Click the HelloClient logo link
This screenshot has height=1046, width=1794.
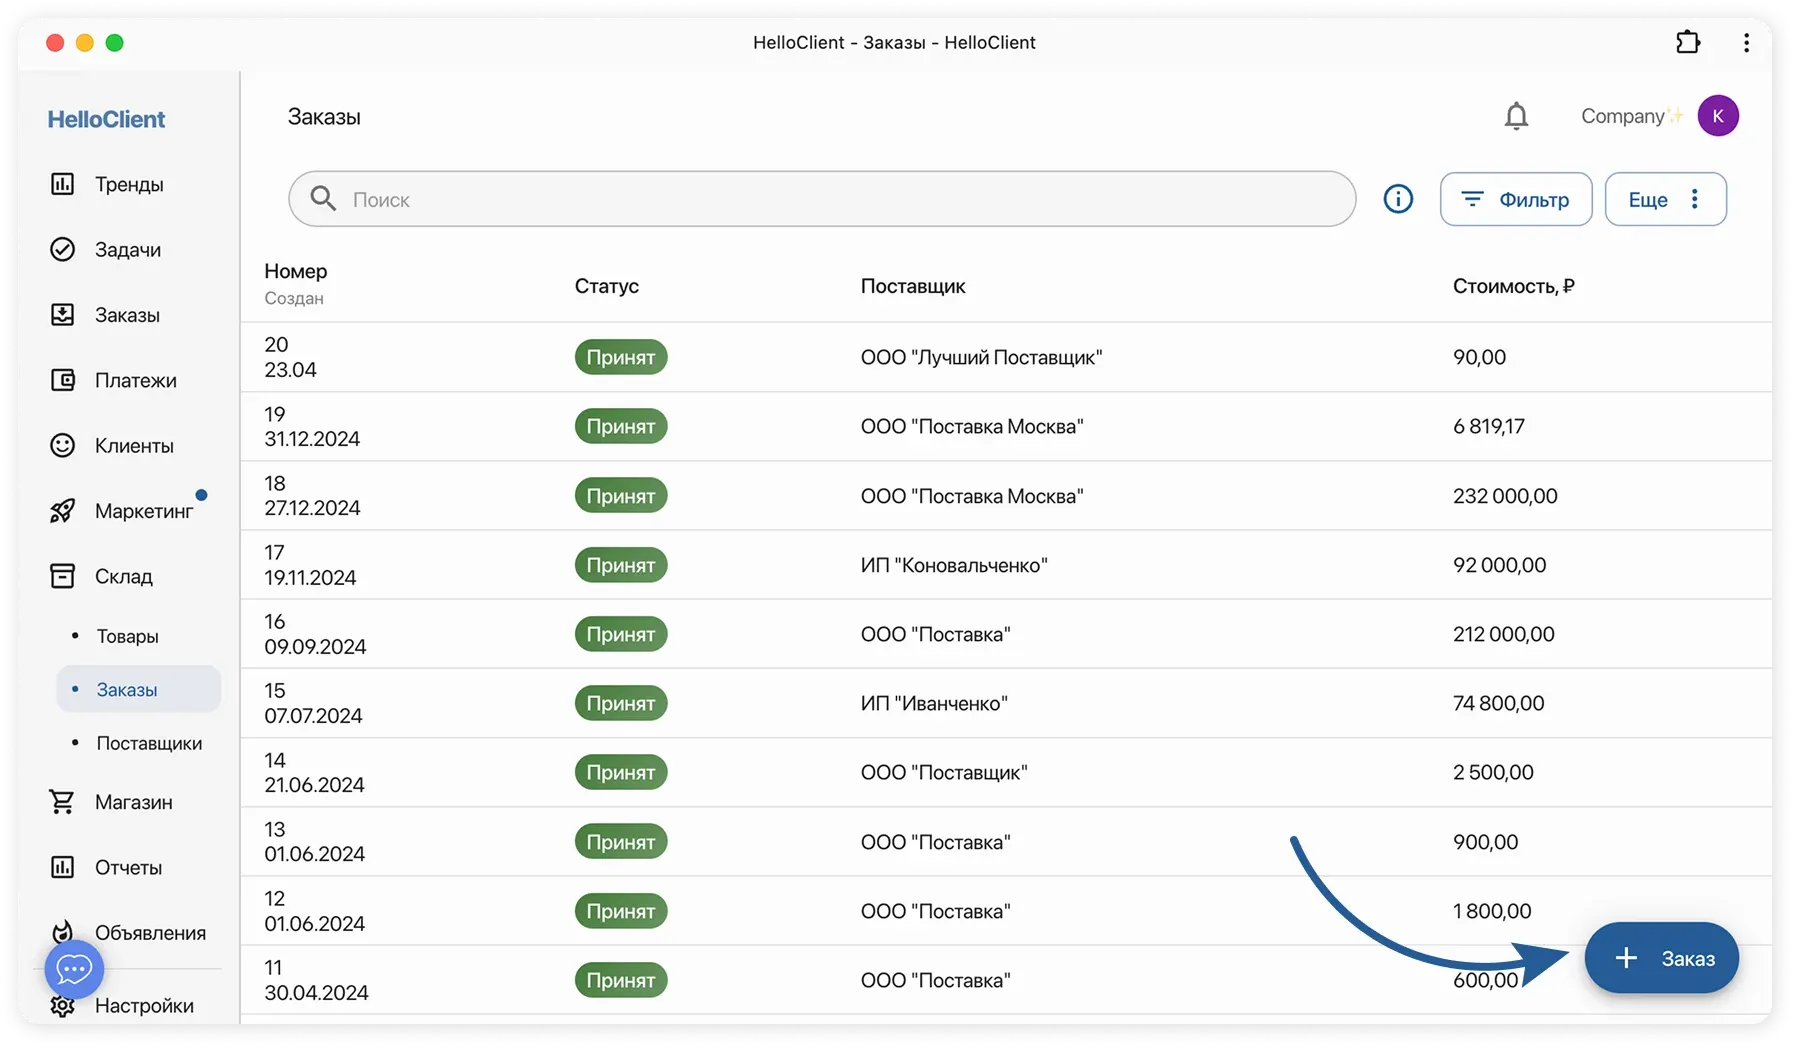[106, 119]
